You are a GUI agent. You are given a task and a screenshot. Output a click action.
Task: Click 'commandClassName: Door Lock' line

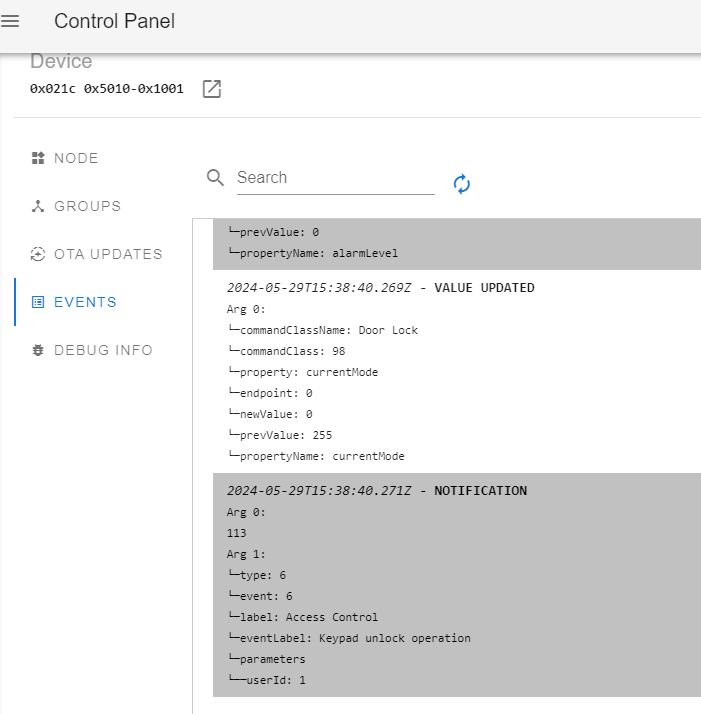pos(322,330)
